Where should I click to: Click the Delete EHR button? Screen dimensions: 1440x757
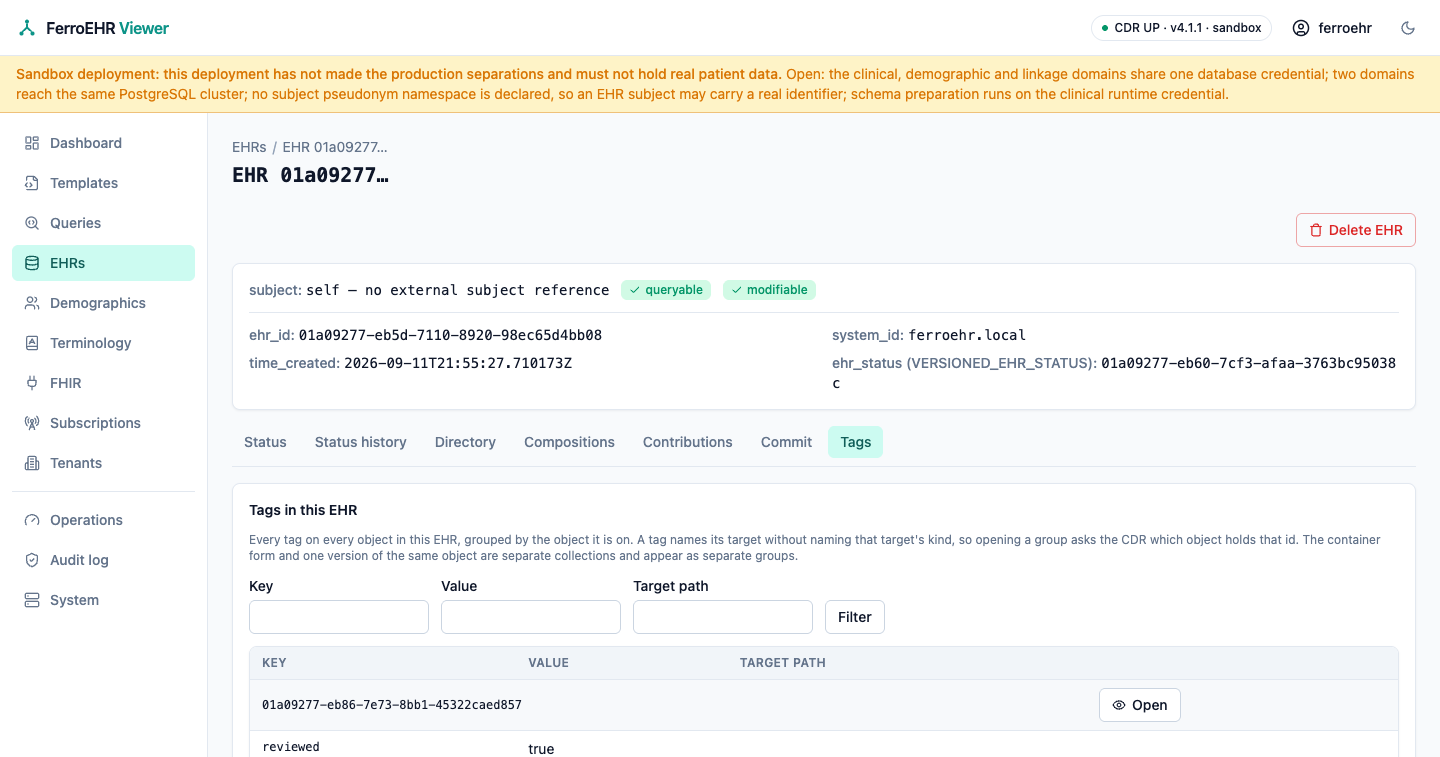coord(1355,230)
